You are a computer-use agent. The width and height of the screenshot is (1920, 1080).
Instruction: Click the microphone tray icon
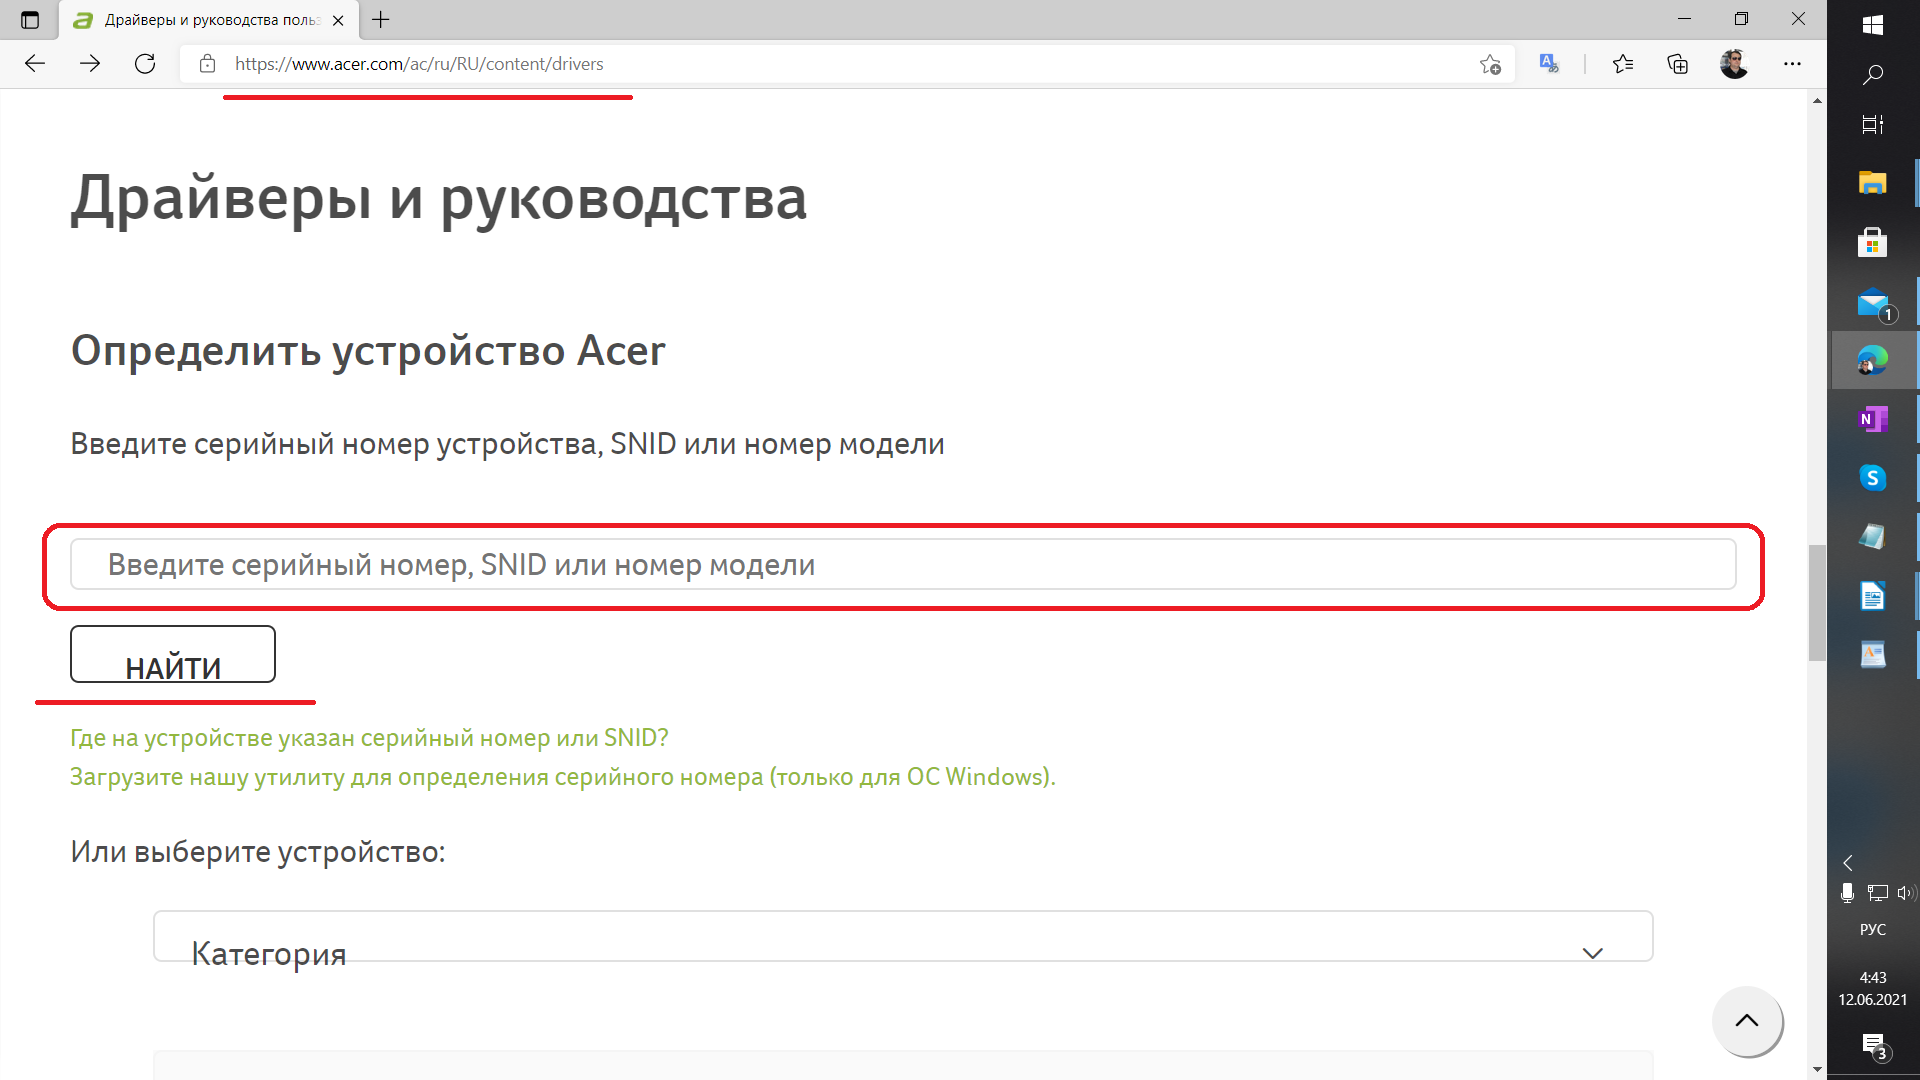pyautogui.click(x=1847, y=893)
